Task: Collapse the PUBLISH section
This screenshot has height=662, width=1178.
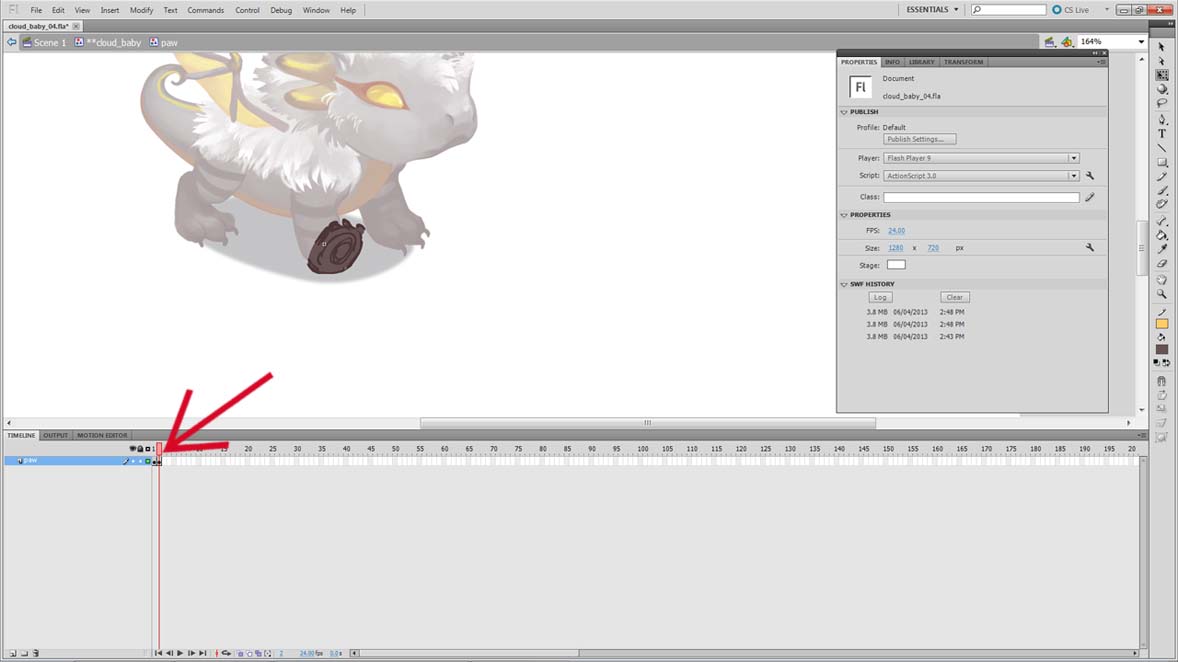Action: (844, 112)
